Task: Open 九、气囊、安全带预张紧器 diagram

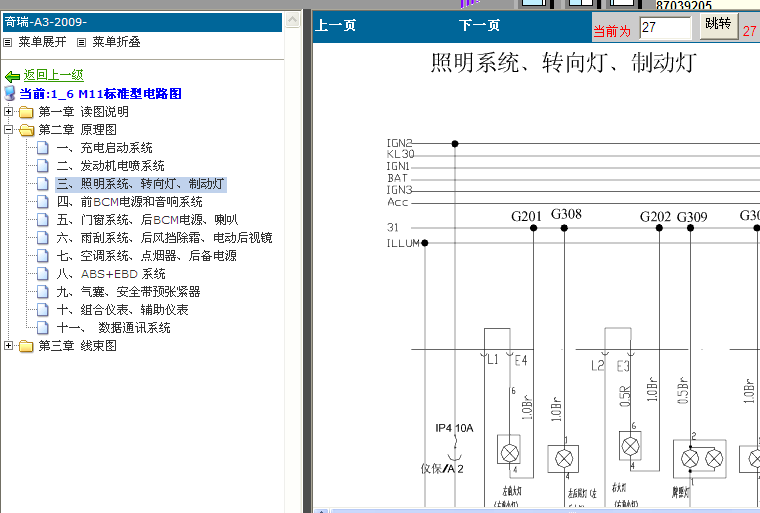Action: coord(128,292)
